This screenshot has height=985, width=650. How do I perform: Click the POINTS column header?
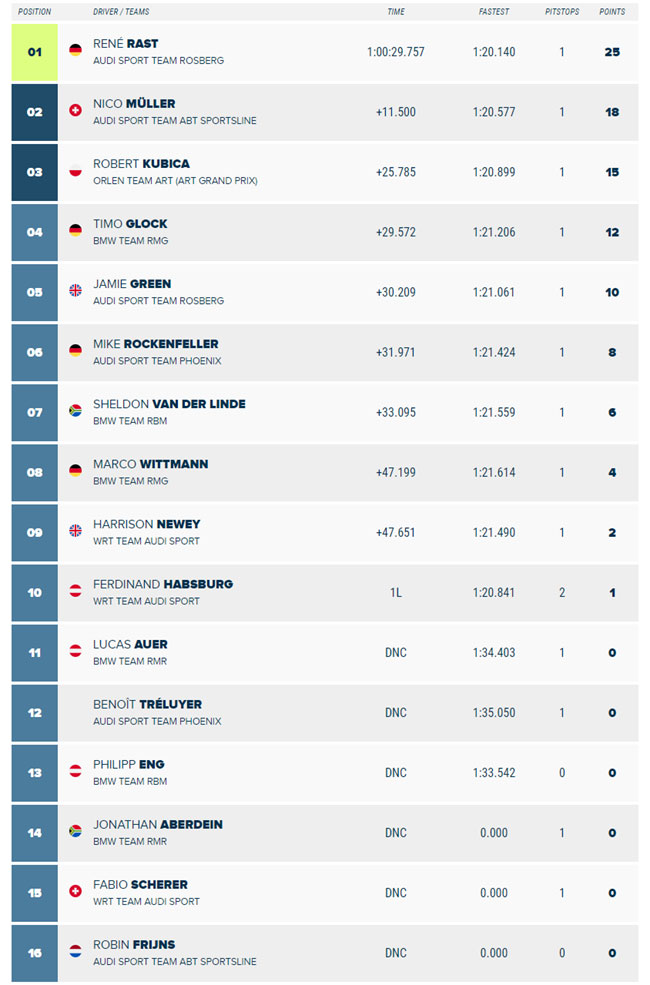tap(612, 11)
